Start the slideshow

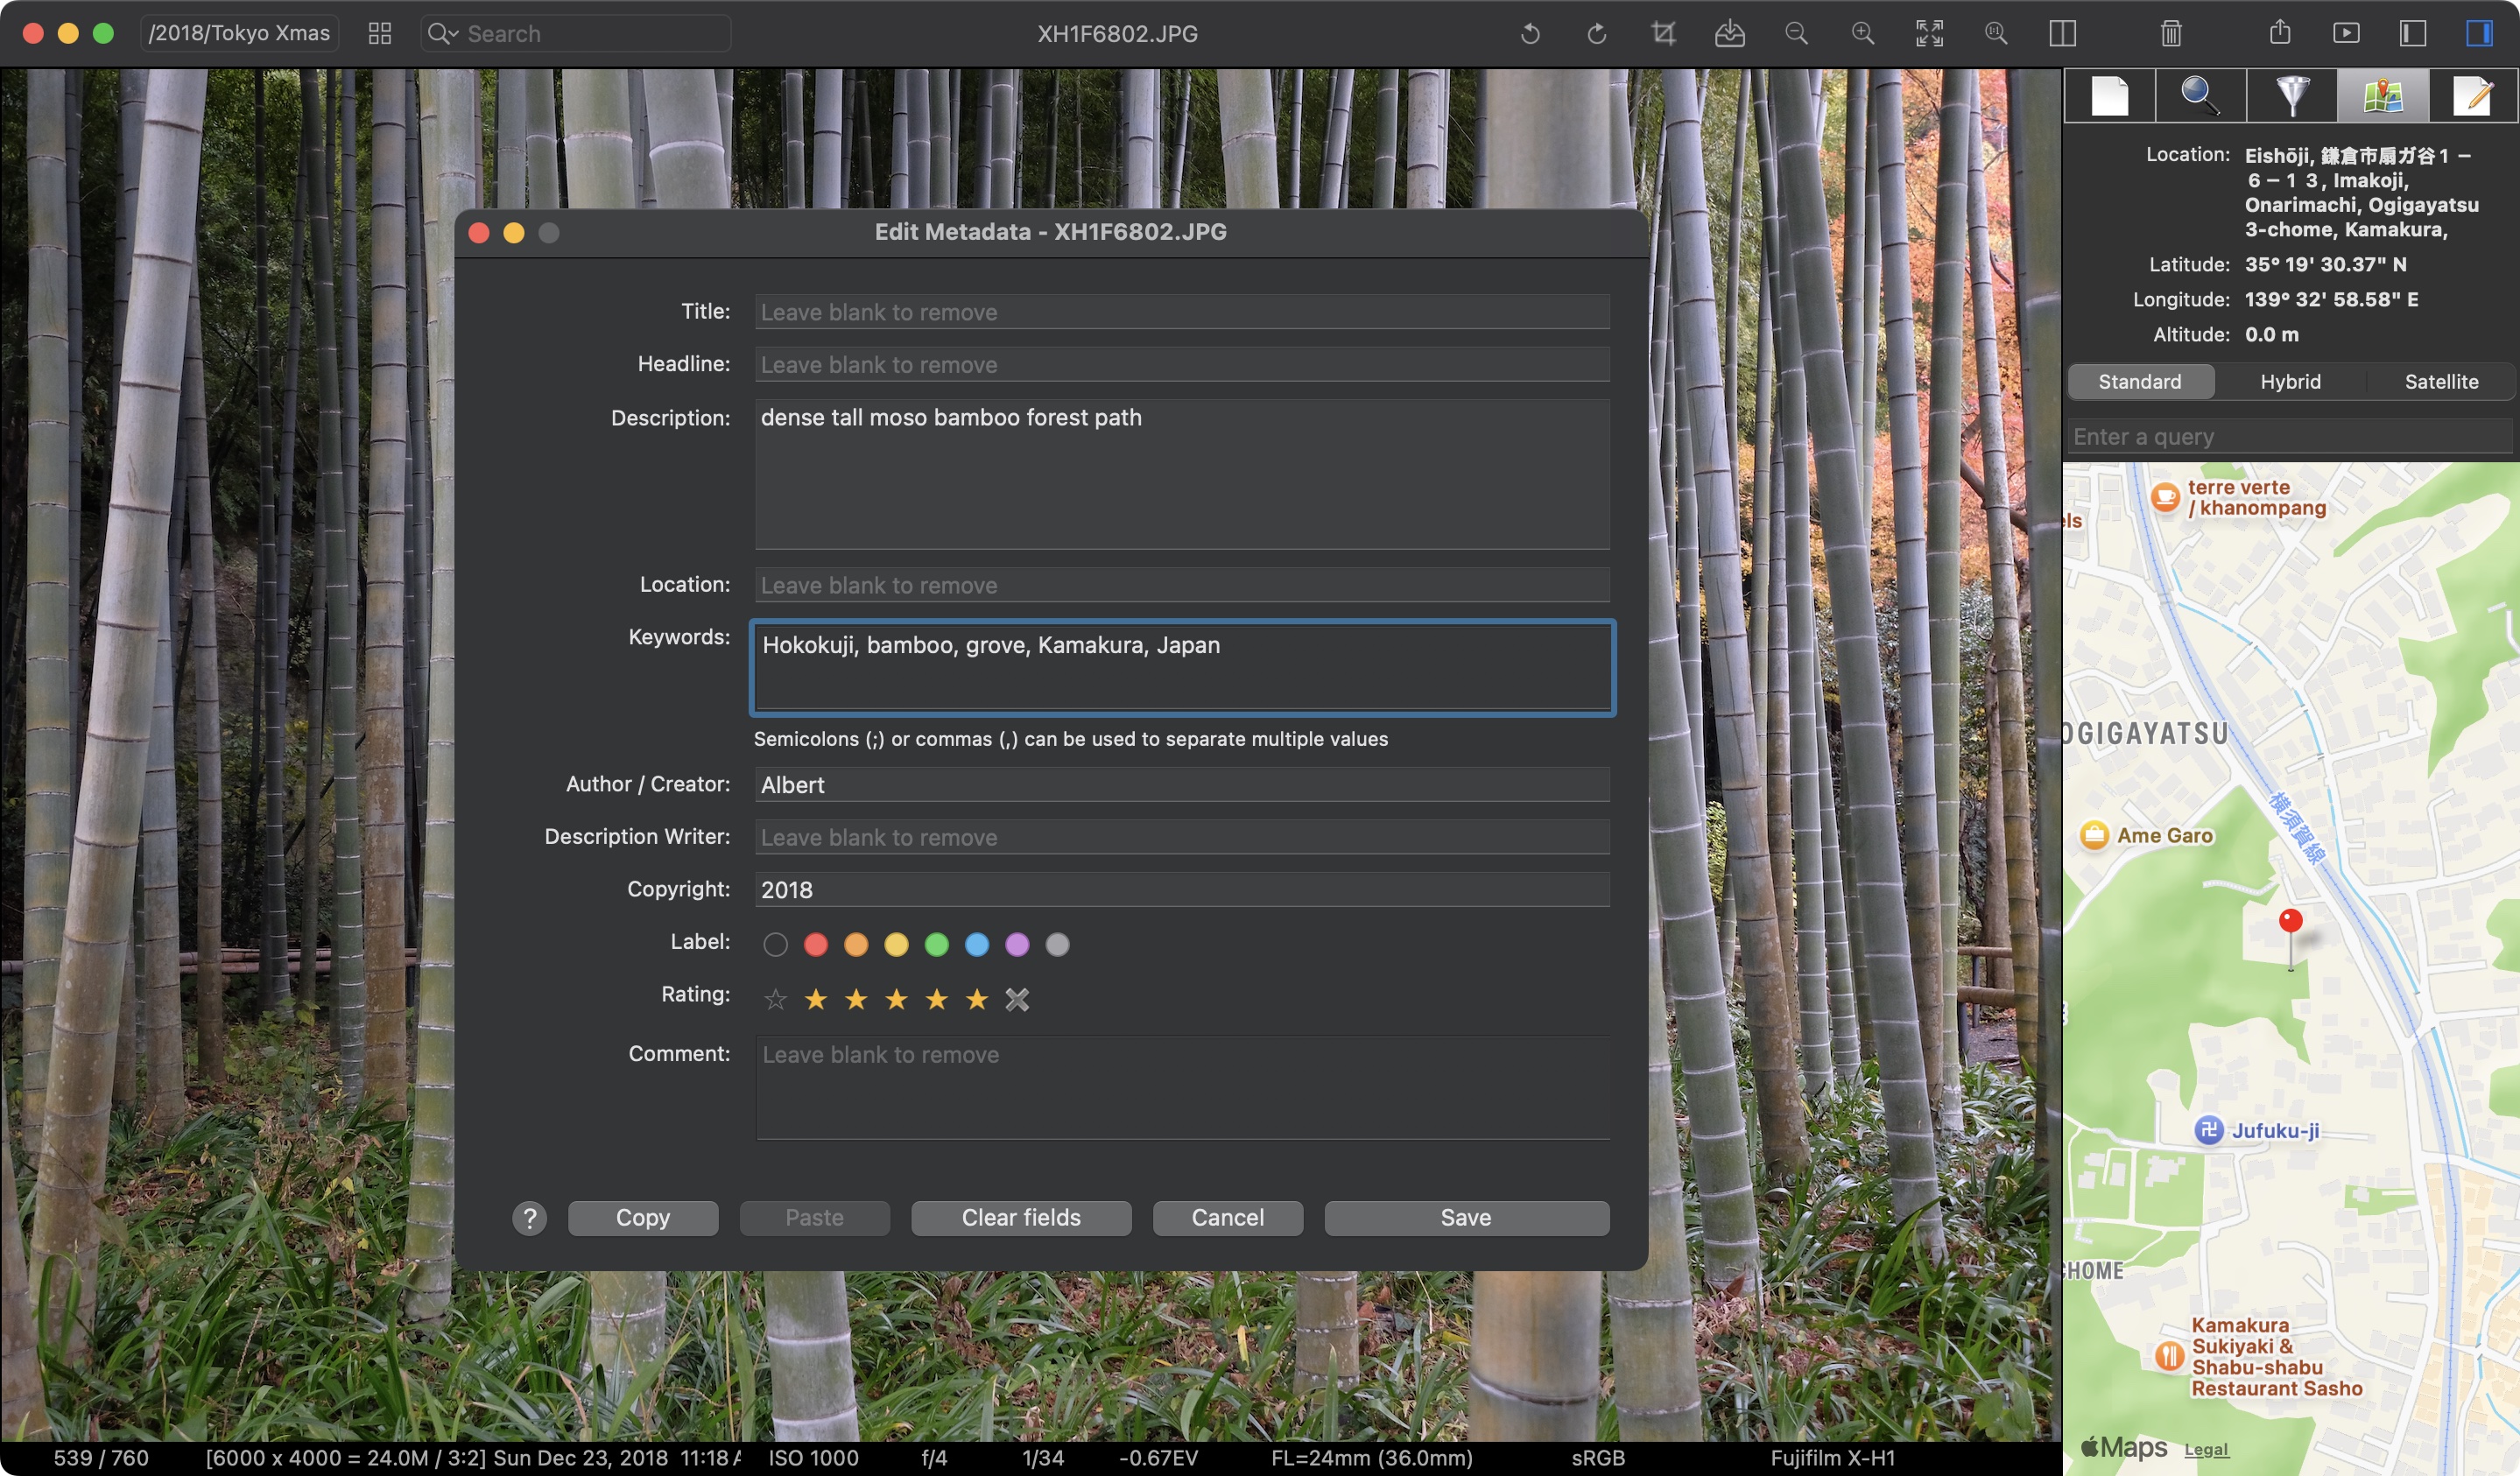2346,34
